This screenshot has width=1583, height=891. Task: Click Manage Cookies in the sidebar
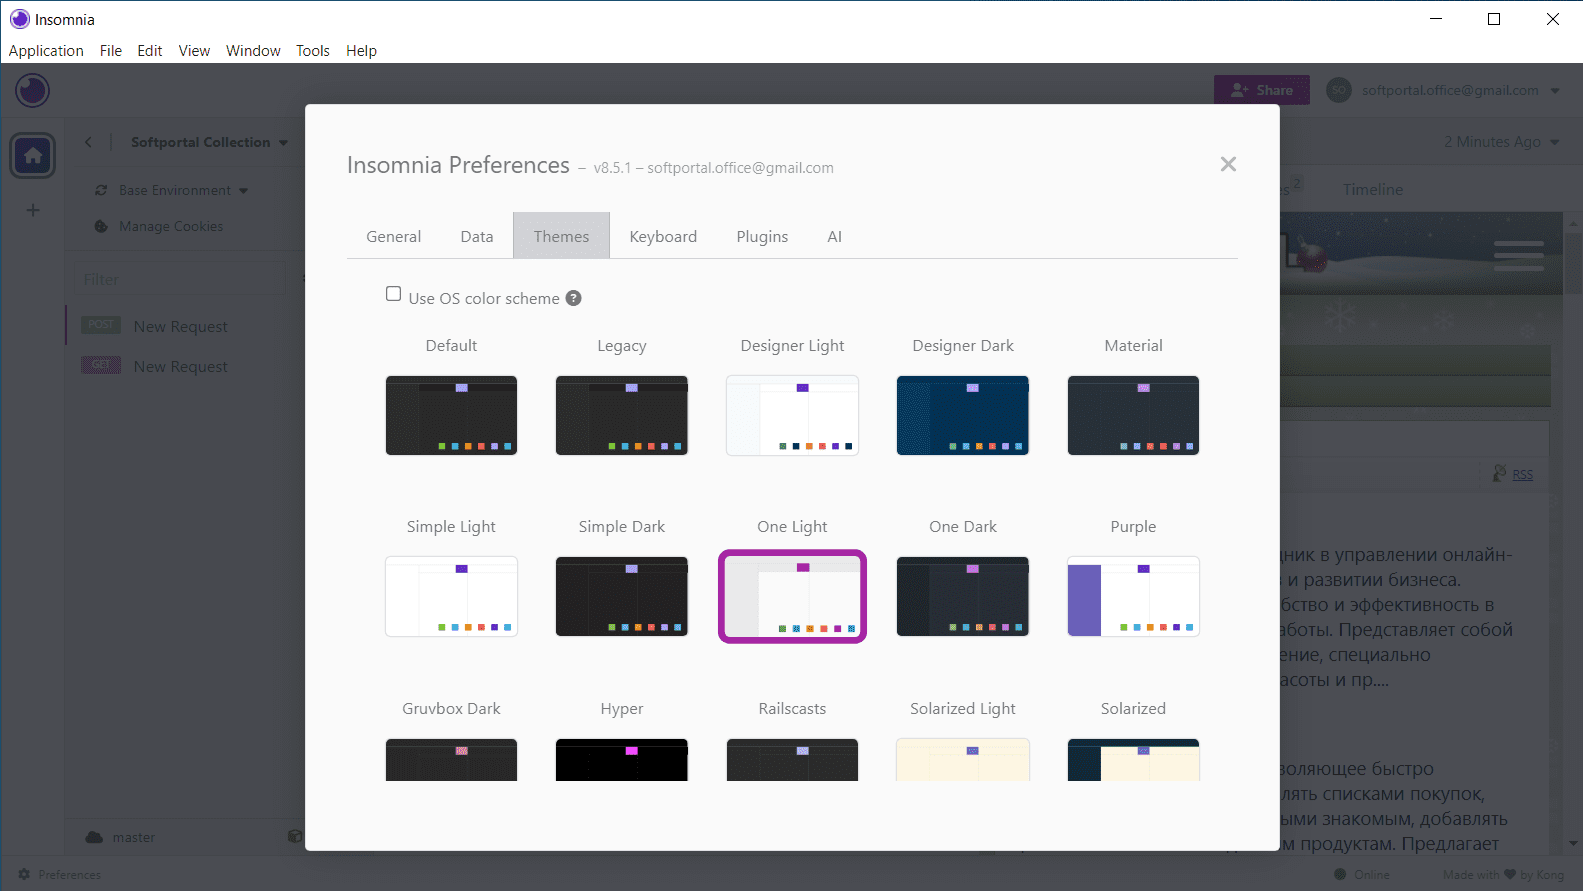171,226
